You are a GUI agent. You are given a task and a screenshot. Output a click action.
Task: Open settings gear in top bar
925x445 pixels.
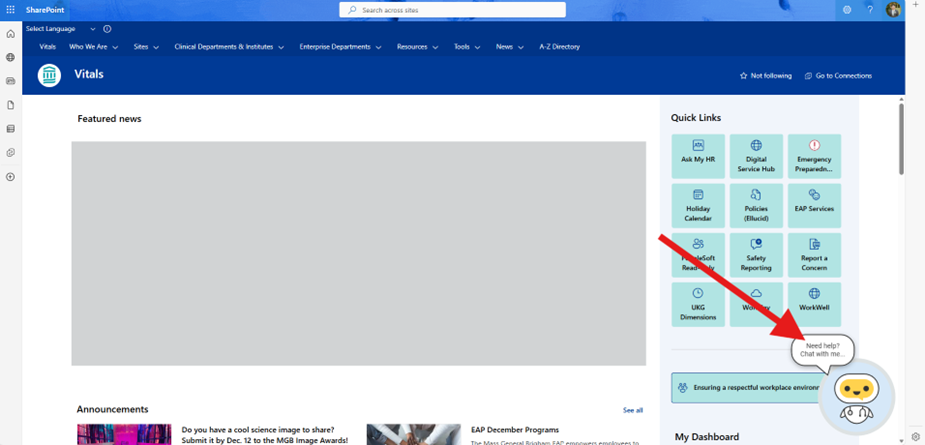tap(847, 9)
